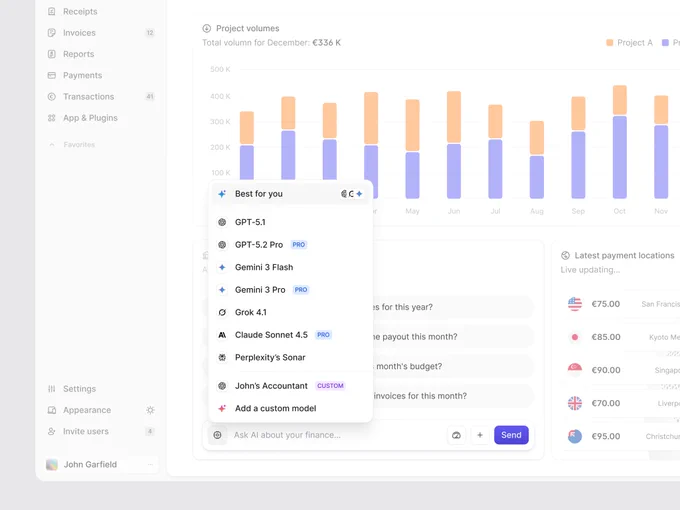680x510 pixels.
Task: Click the New Zealand flag for €95.00
Action: tap(575, 436)
